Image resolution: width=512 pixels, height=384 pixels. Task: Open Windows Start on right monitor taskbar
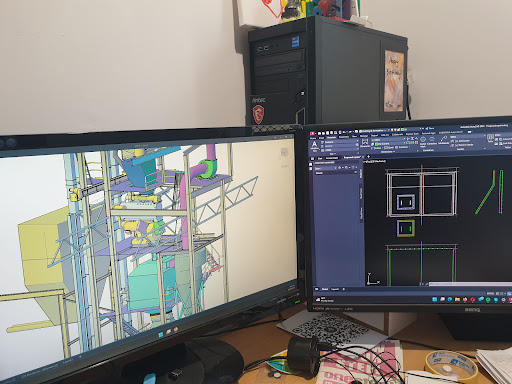tap(435, 299)
